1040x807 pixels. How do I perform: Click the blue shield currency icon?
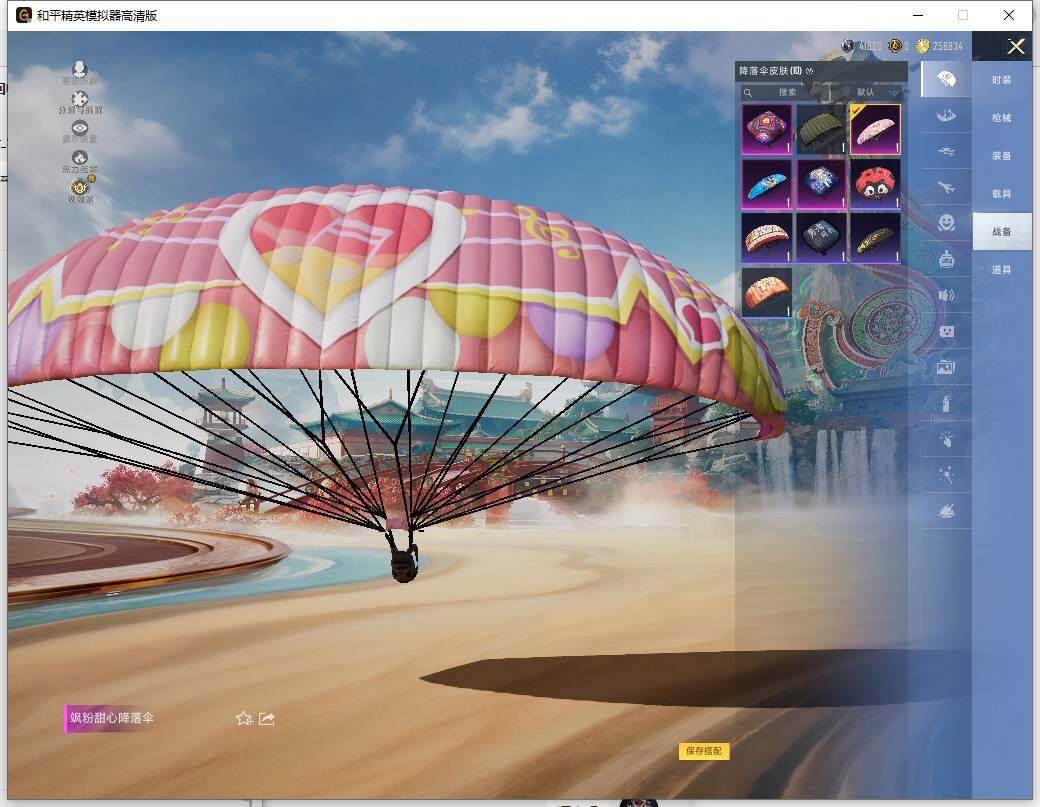[x=848, y=46]
